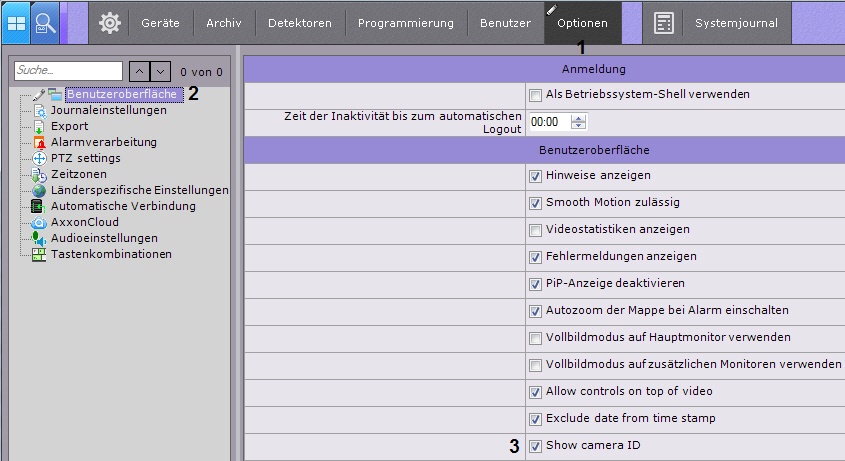Click the Systemjournal log icon
The height and width of the screenshot is (461, 845).
point(663,22)
